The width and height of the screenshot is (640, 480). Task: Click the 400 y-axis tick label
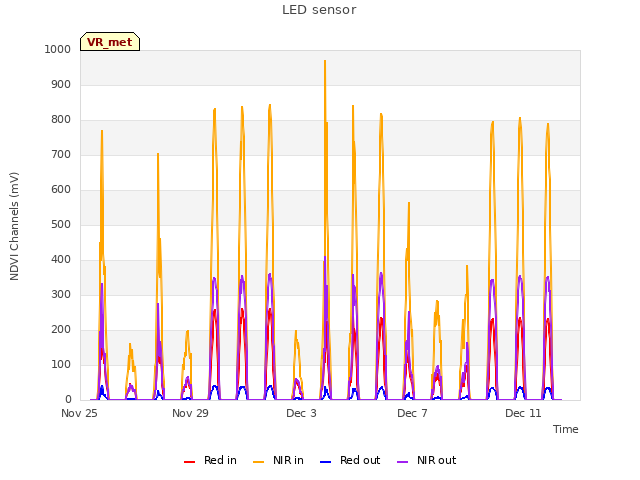61,260
